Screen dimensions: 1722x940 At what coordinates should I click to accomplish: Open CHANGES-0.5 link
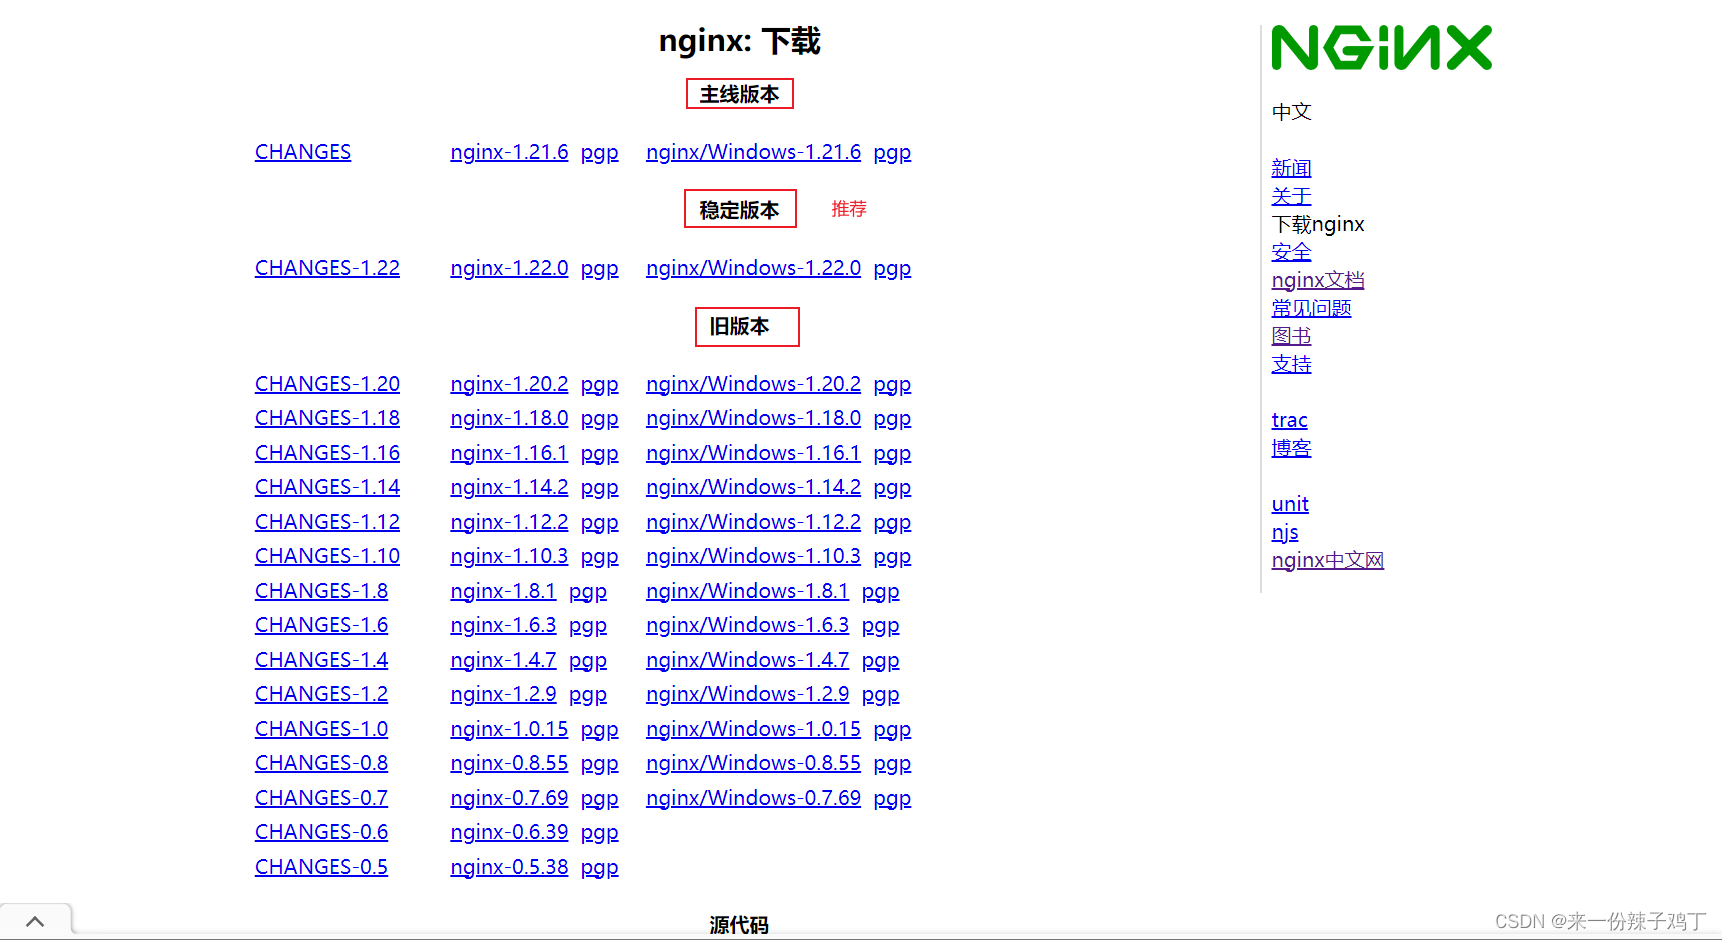coord(321,867)
